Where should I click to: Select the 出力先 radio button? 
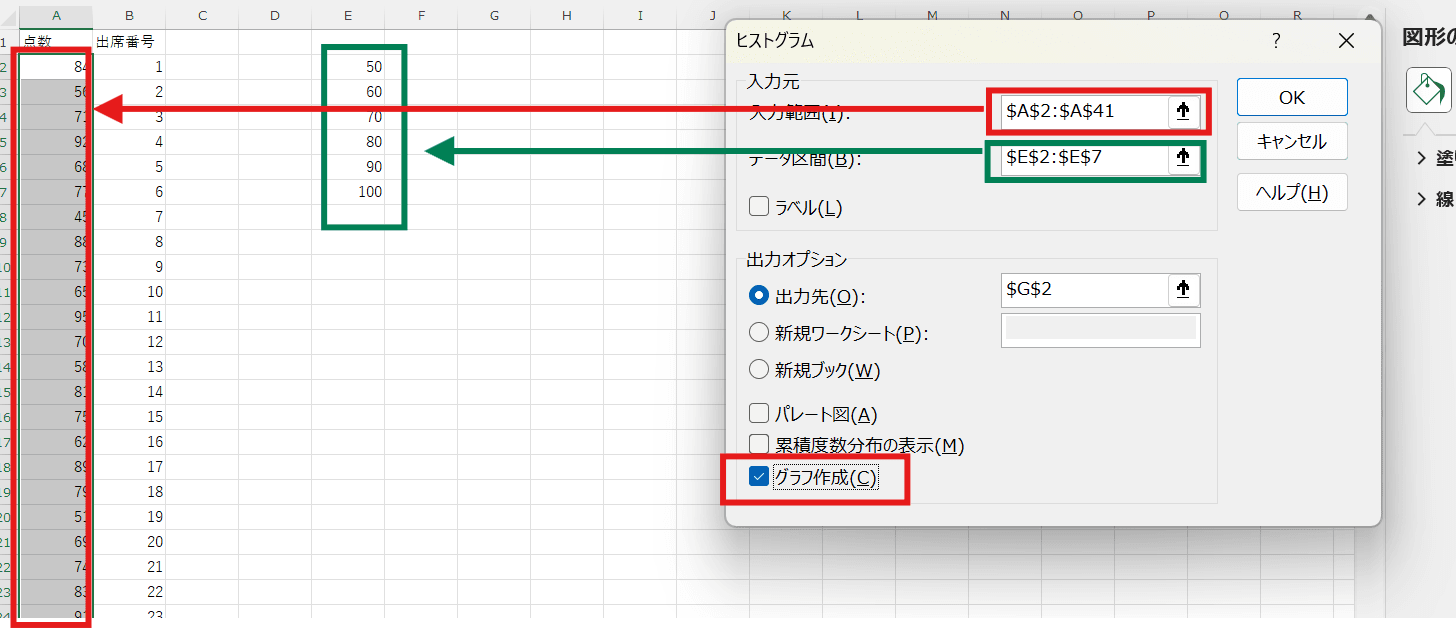pos(759,296)
